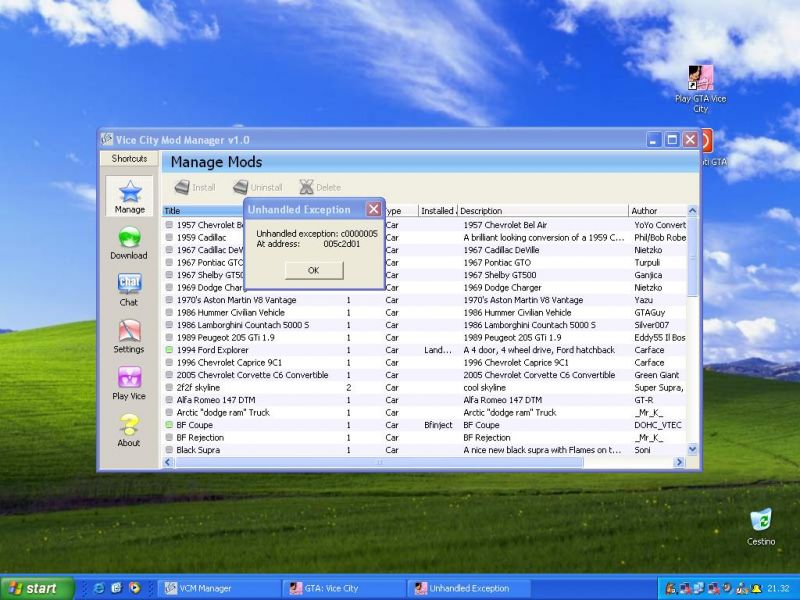
Task: Select the 1986 Lamborghini Countach 5000 S title
Action: pyautogui.click(x=243, y=325)
